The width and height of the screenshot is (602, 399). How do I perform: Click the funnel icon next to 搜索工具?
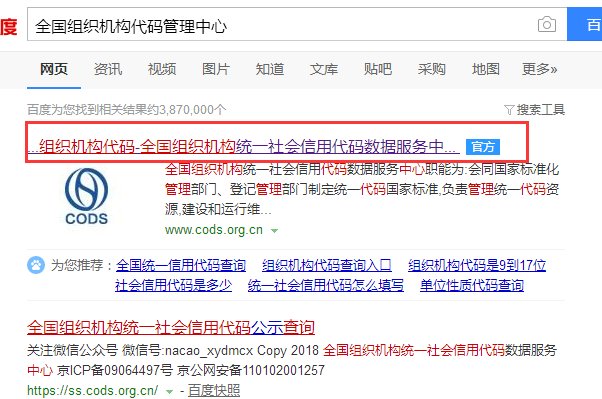point(509,110)
